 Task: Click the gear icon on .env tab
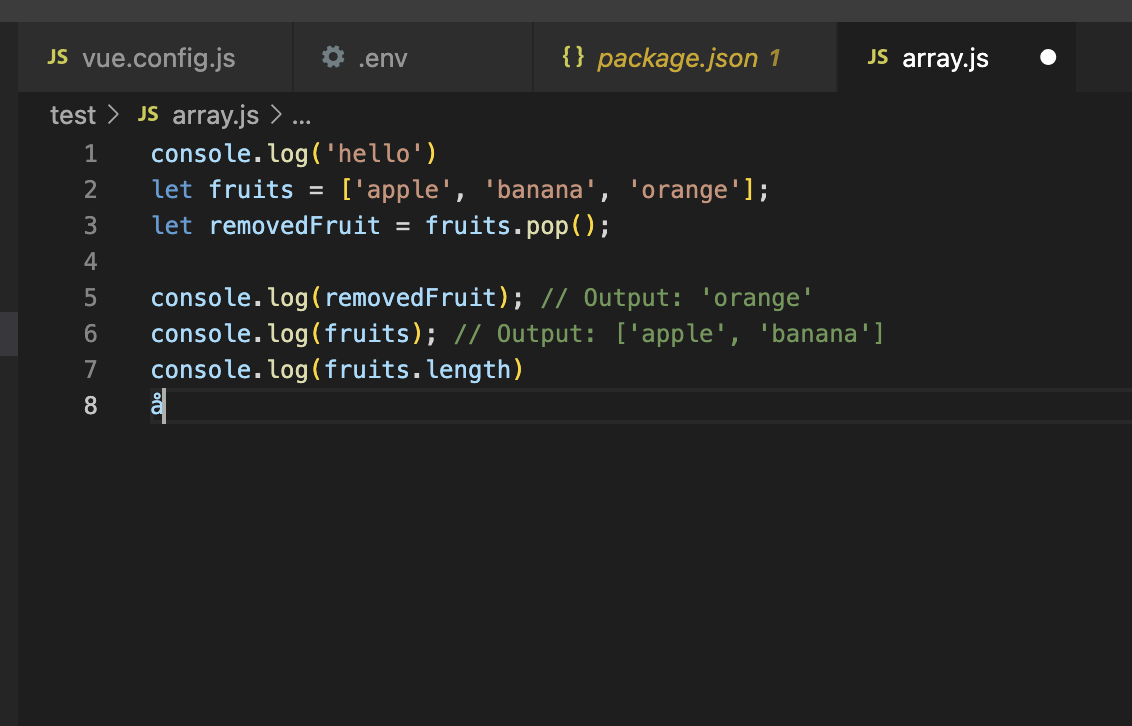point(333,57)
